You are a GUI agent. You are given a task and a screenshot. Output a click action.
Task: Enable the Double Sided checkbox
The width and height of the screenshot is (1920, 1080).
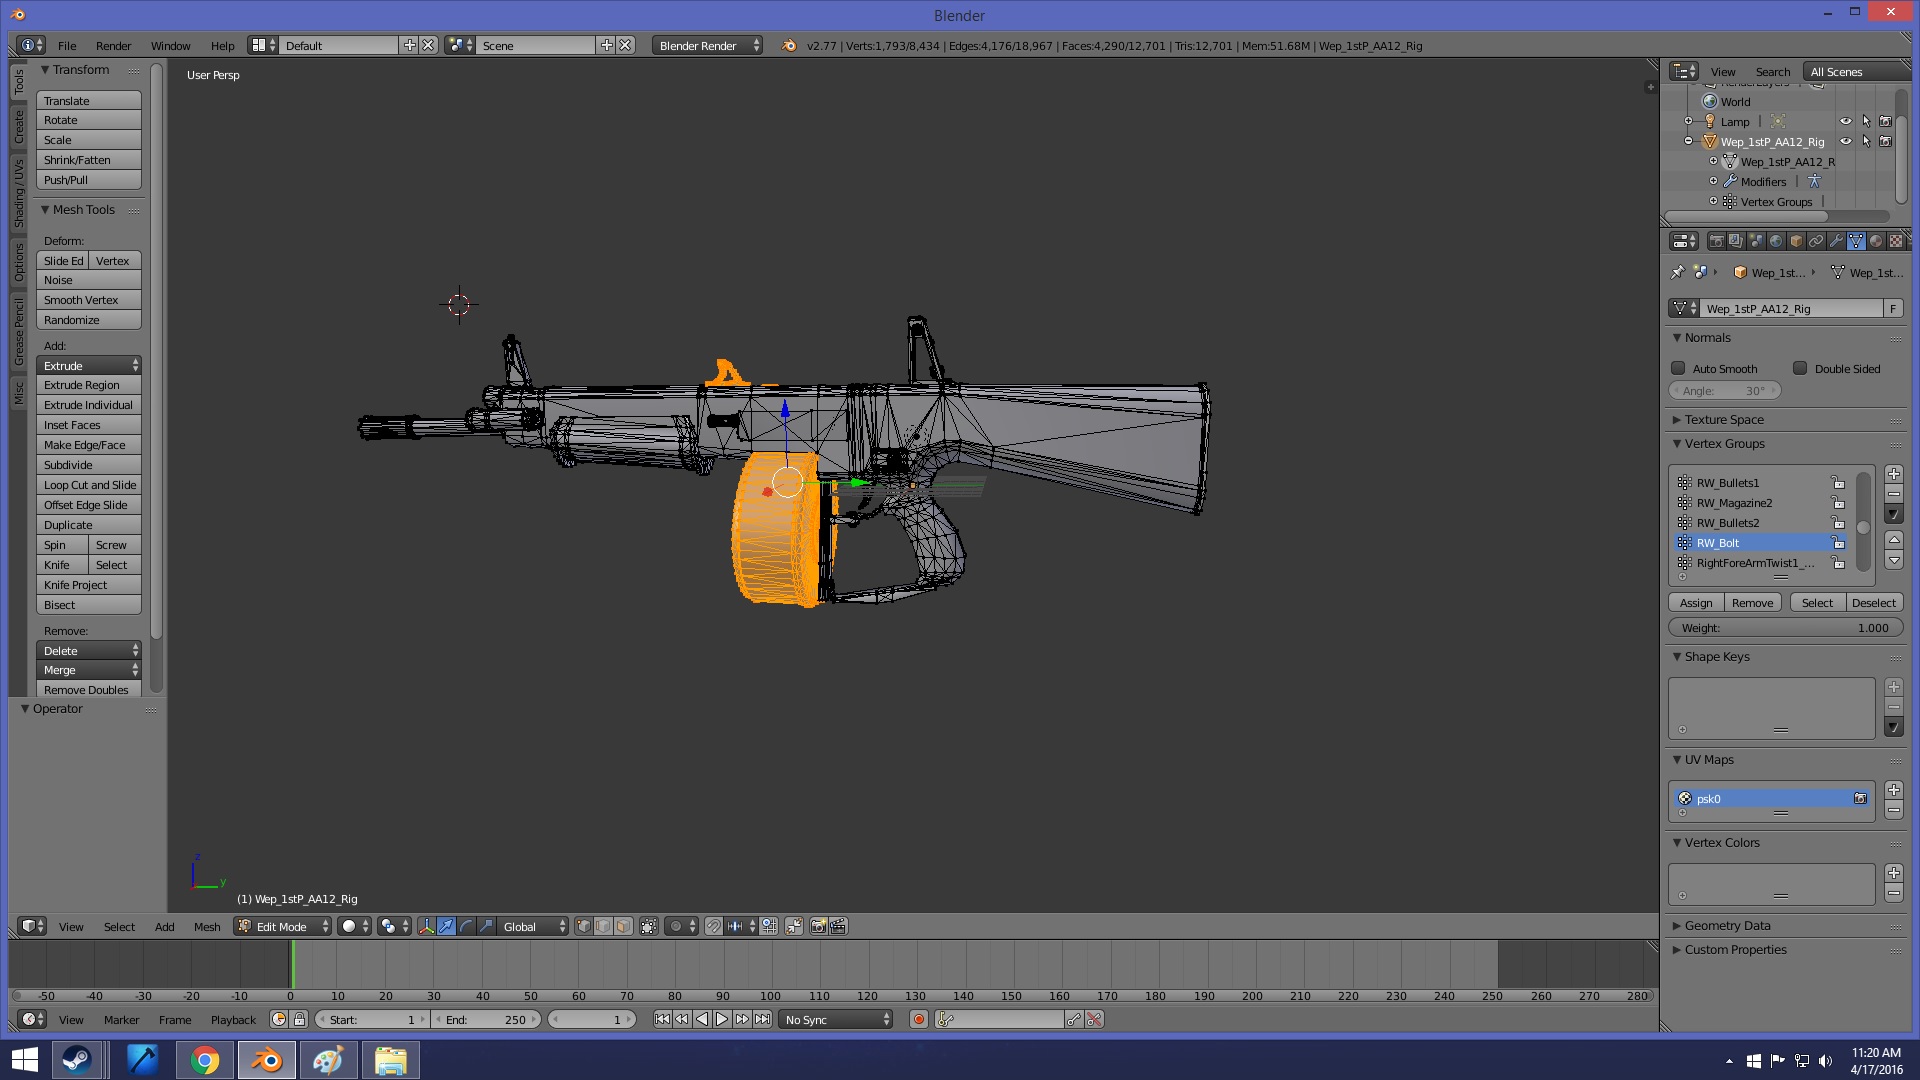click(x=1800, y=368)
